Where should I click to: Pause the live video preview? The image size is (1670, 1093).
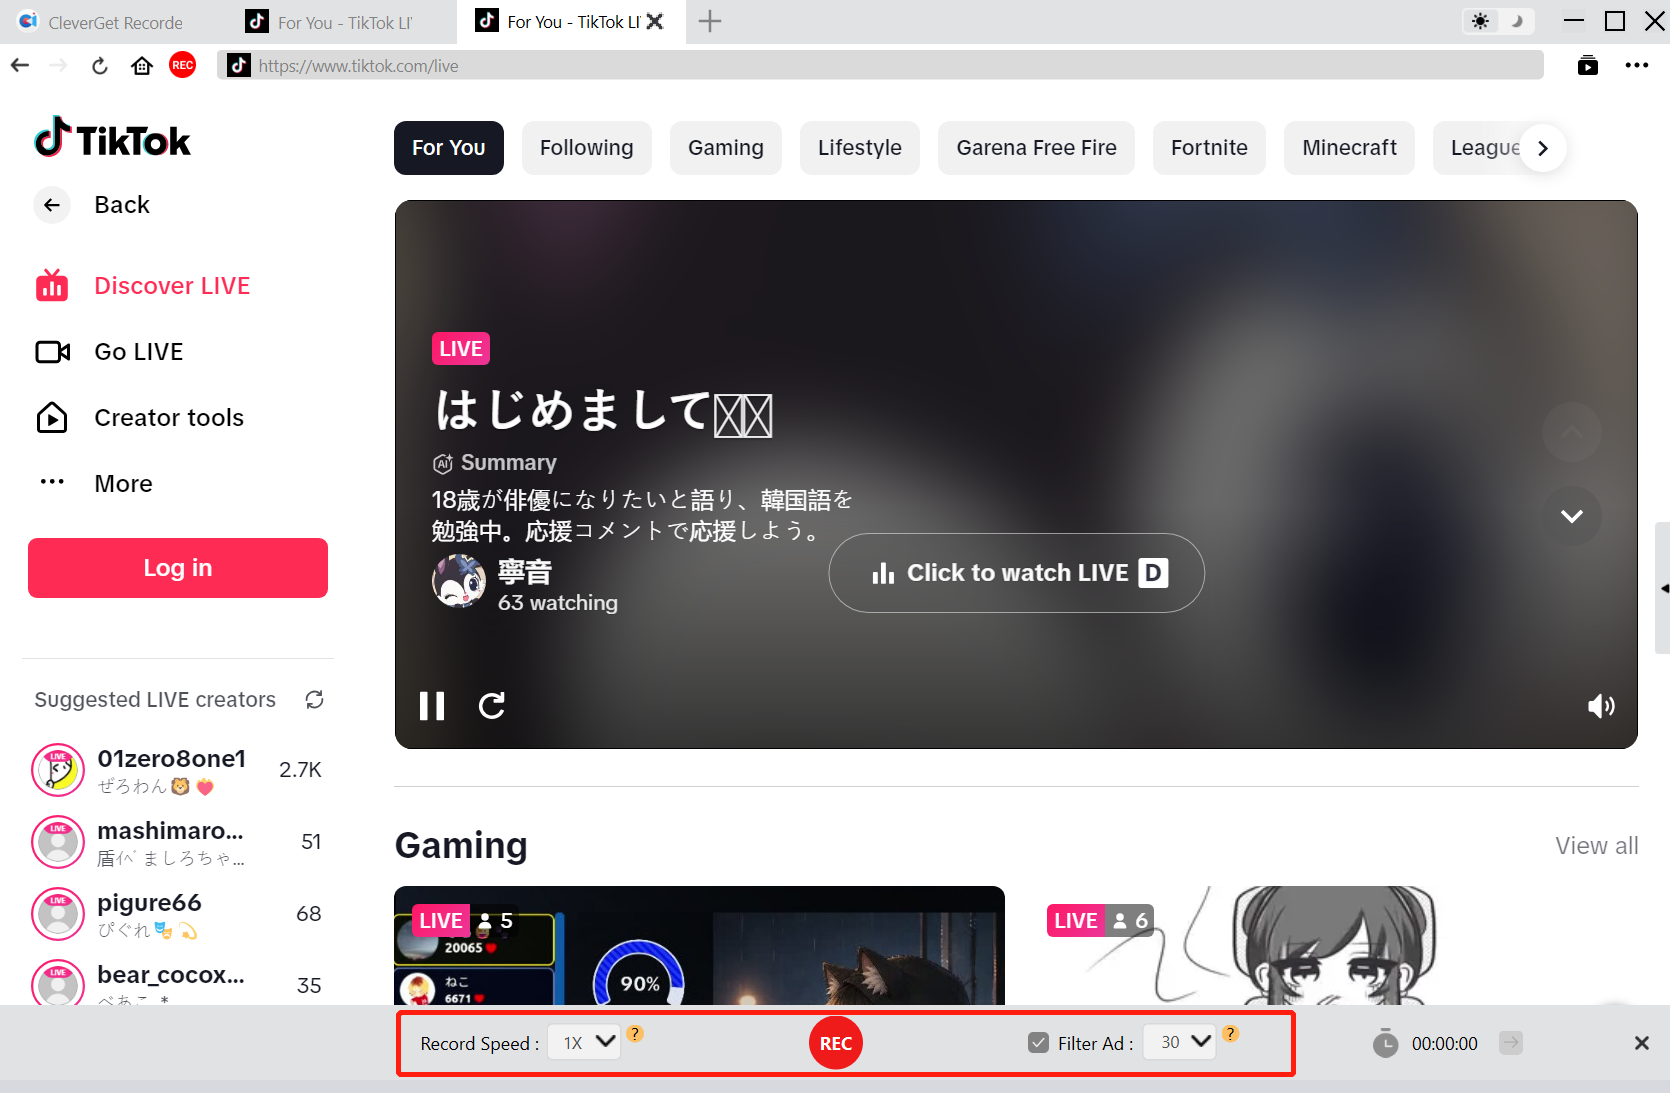tap(432, 706)
